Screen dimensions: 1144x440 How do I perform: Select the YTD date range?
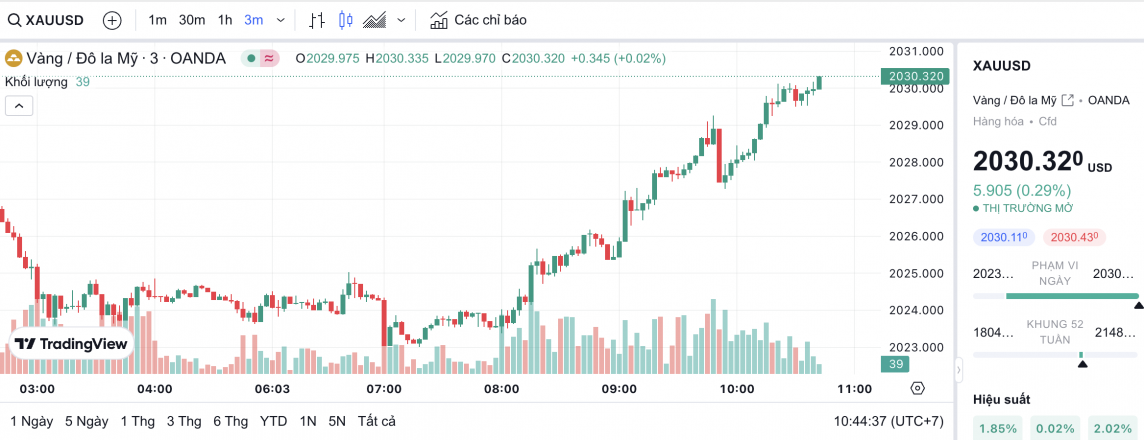273,421
